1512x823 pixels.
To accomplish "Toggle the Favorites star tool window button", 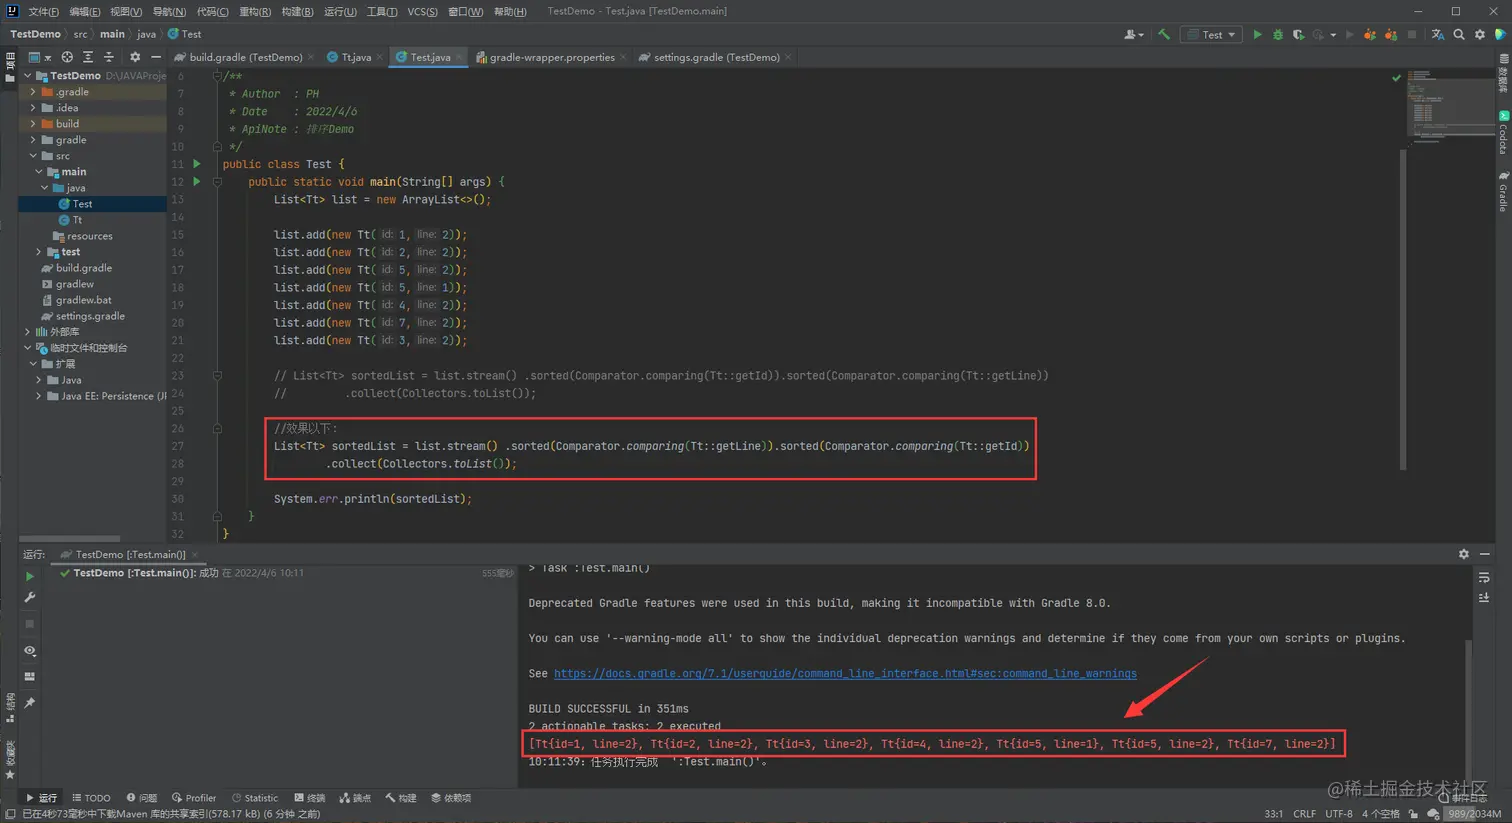I will click(x=10, y=760).
